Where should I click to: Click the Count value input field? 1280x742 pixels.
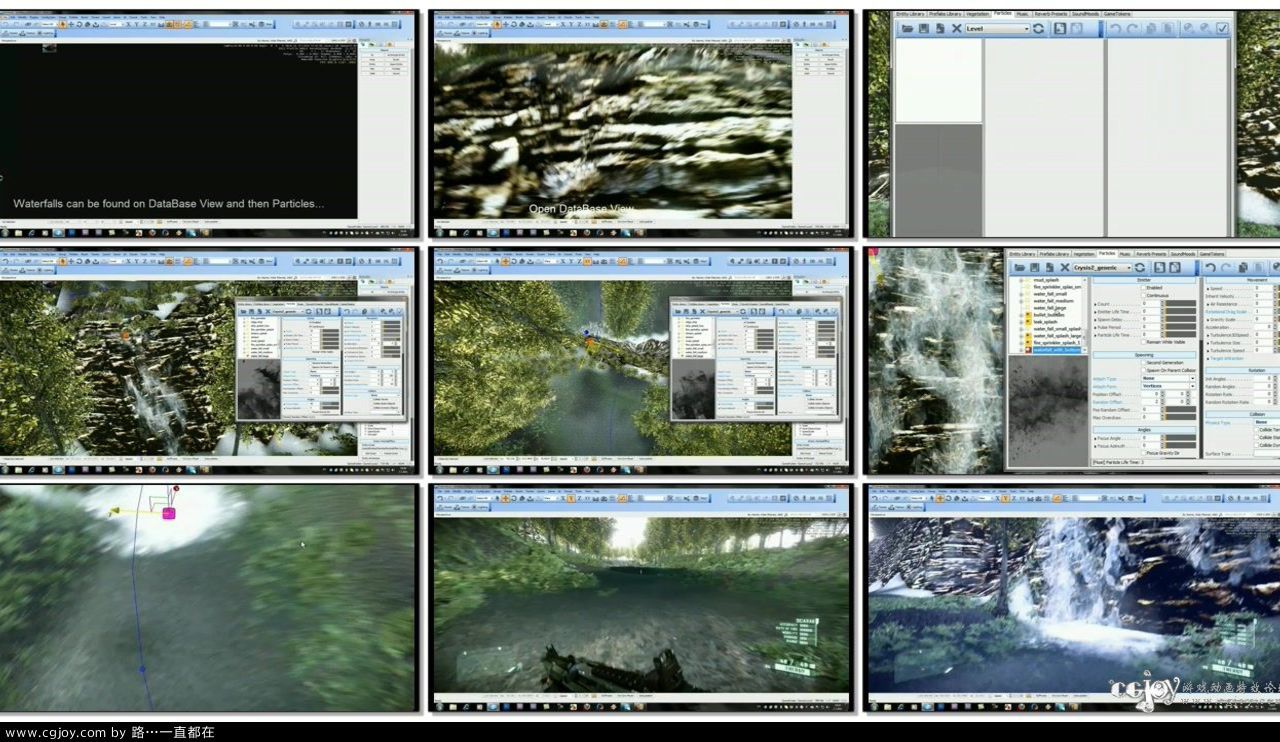click(x=1151, y=304)
